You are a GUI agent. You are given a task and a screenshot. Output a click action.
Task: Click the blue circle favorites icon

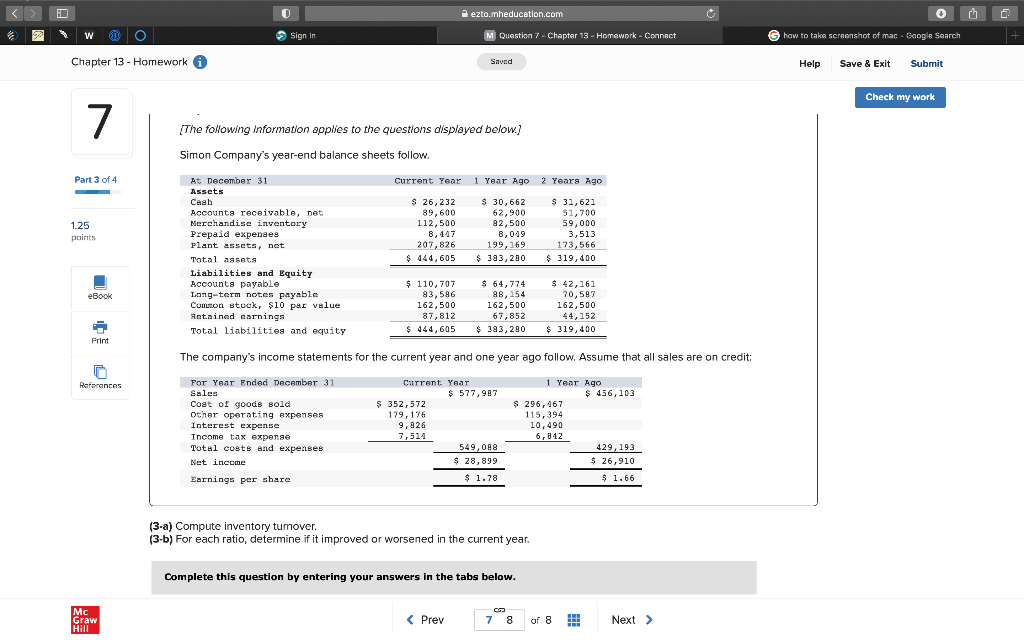(140, 35)
